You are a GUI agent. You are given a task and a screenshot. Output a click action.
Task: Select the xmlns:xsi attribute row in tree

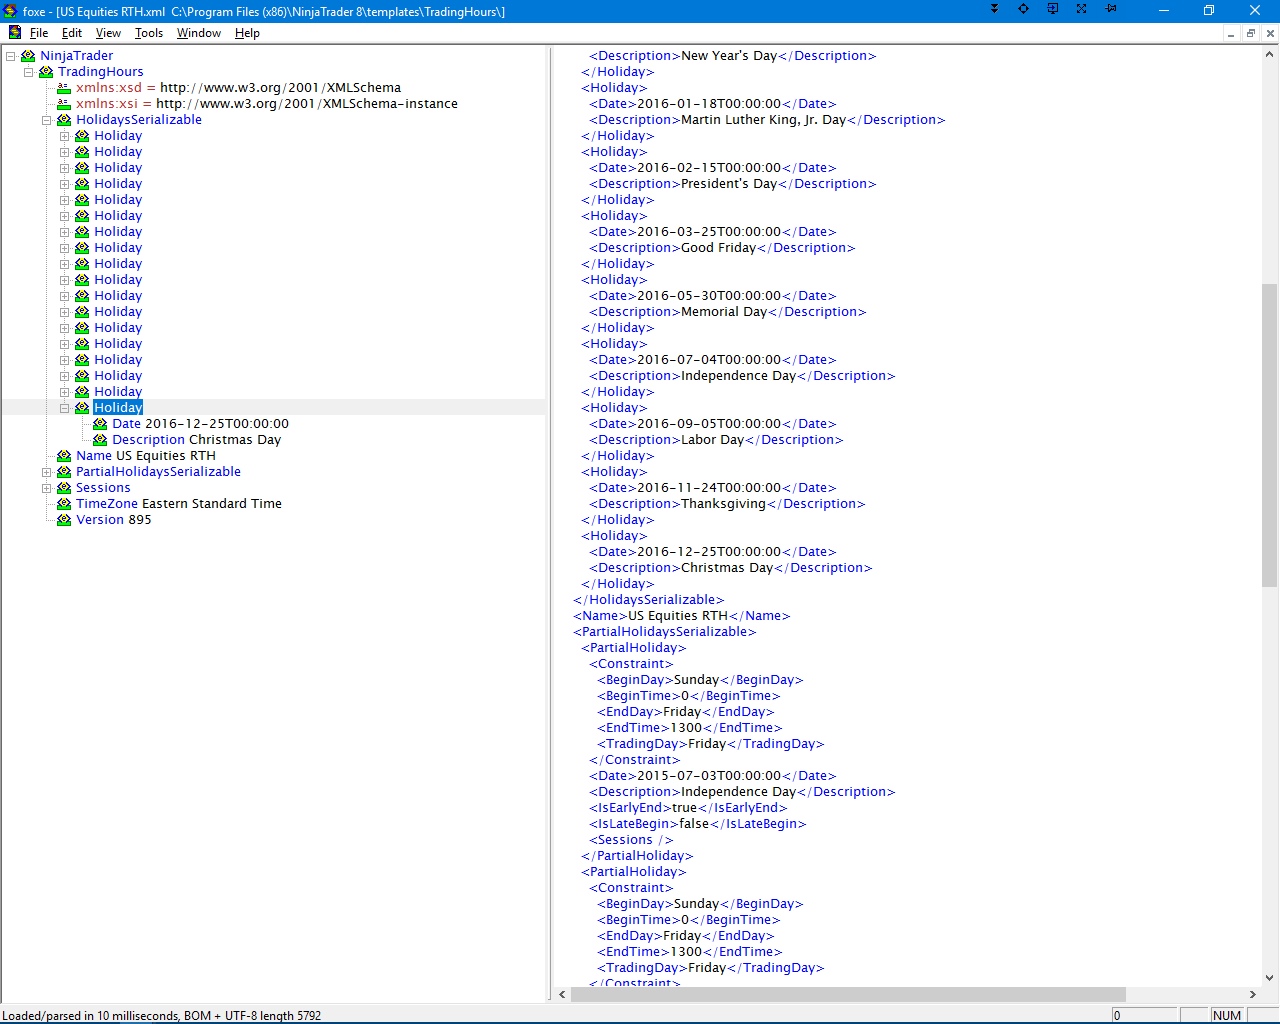267,104
